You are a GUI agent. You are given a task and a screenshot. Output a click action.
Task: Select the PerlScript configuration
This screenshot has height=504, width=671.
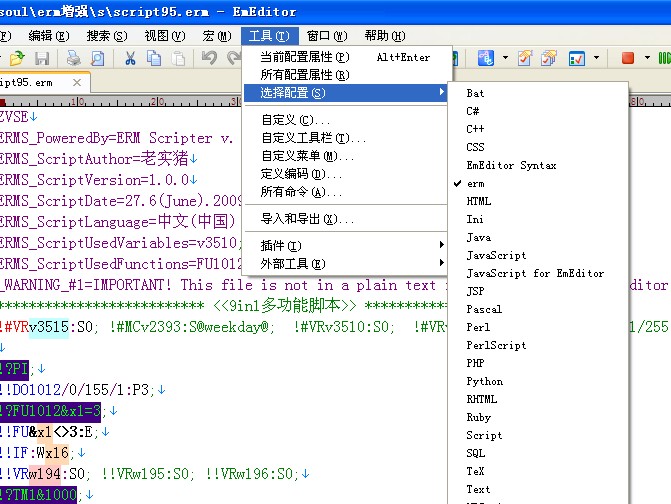pos(538,345)
